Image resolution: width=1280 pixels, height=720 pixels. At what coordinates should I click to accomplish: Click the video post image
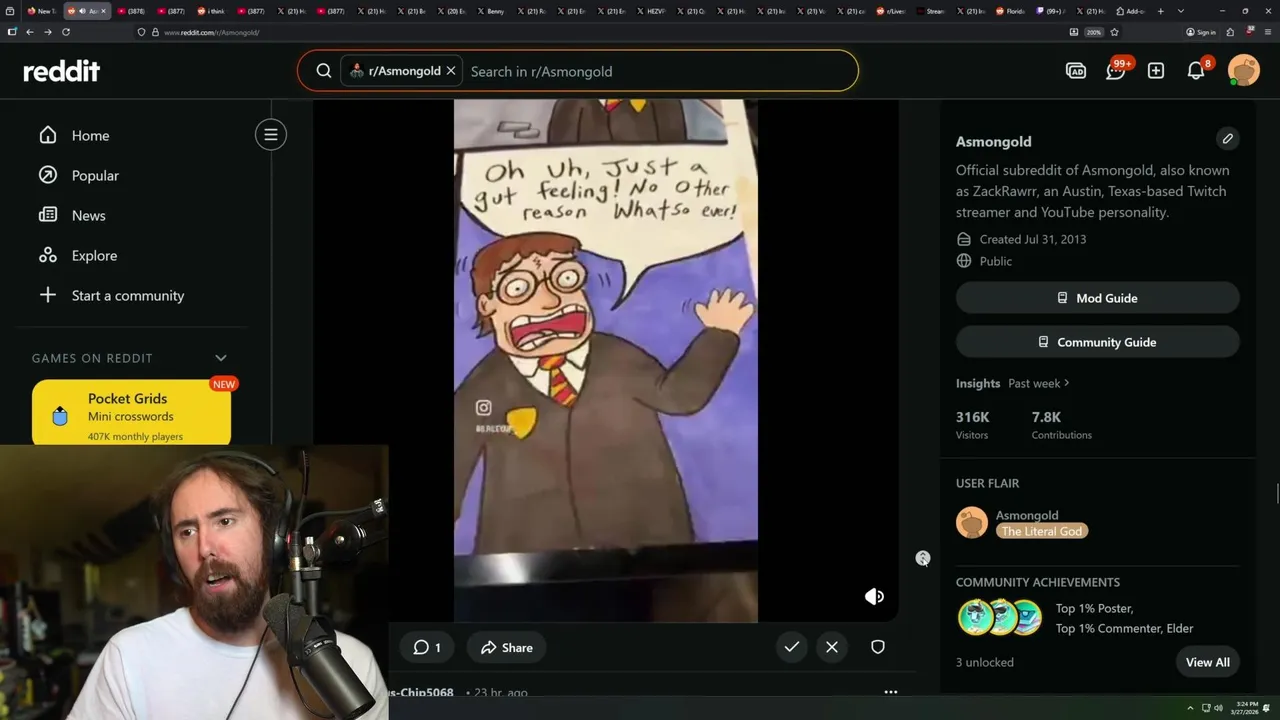tap(606, 360)
